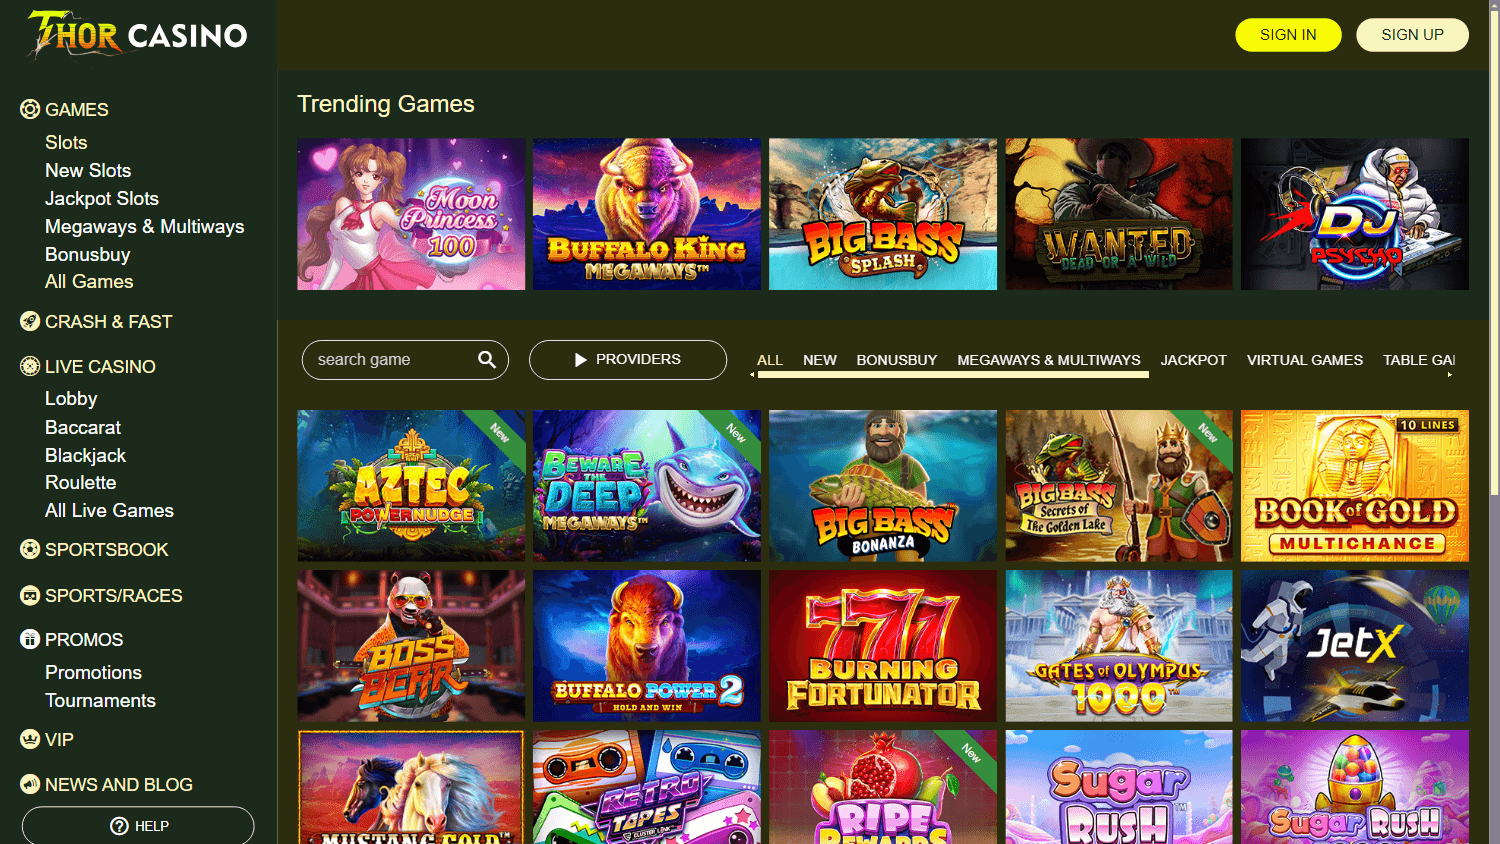This screenshot has width=1500, height=844.
Task: Launch the Moon Princess 100 trending game
Action: (411, 214)
